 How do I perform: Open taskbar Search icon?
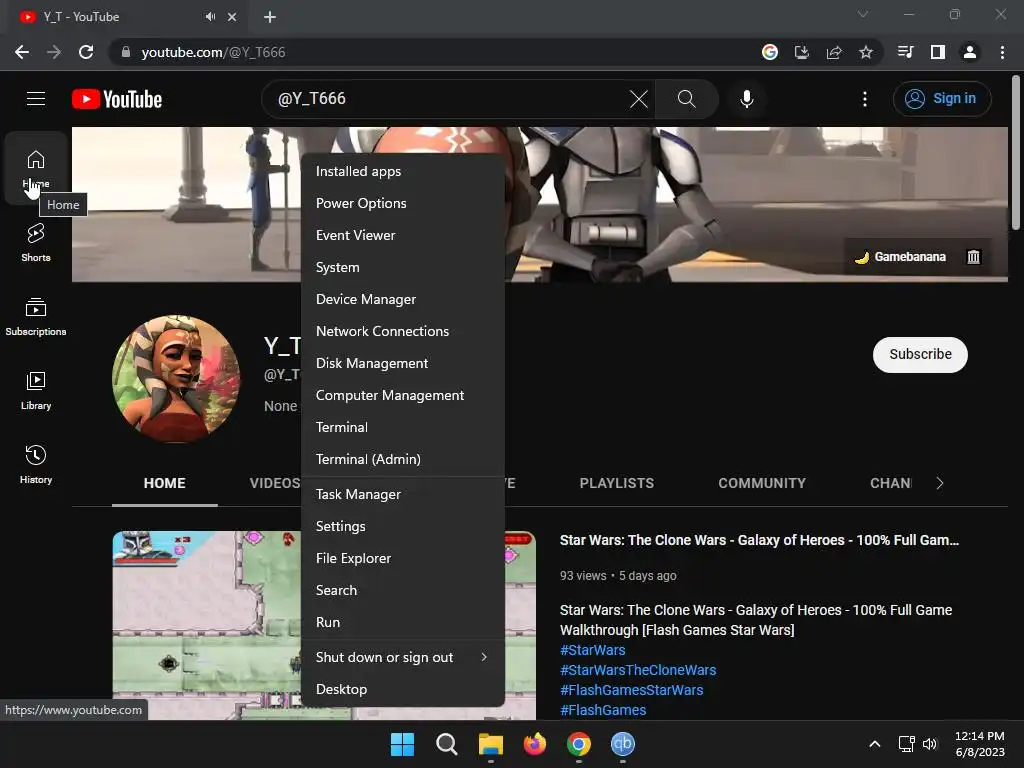point(447,744)
